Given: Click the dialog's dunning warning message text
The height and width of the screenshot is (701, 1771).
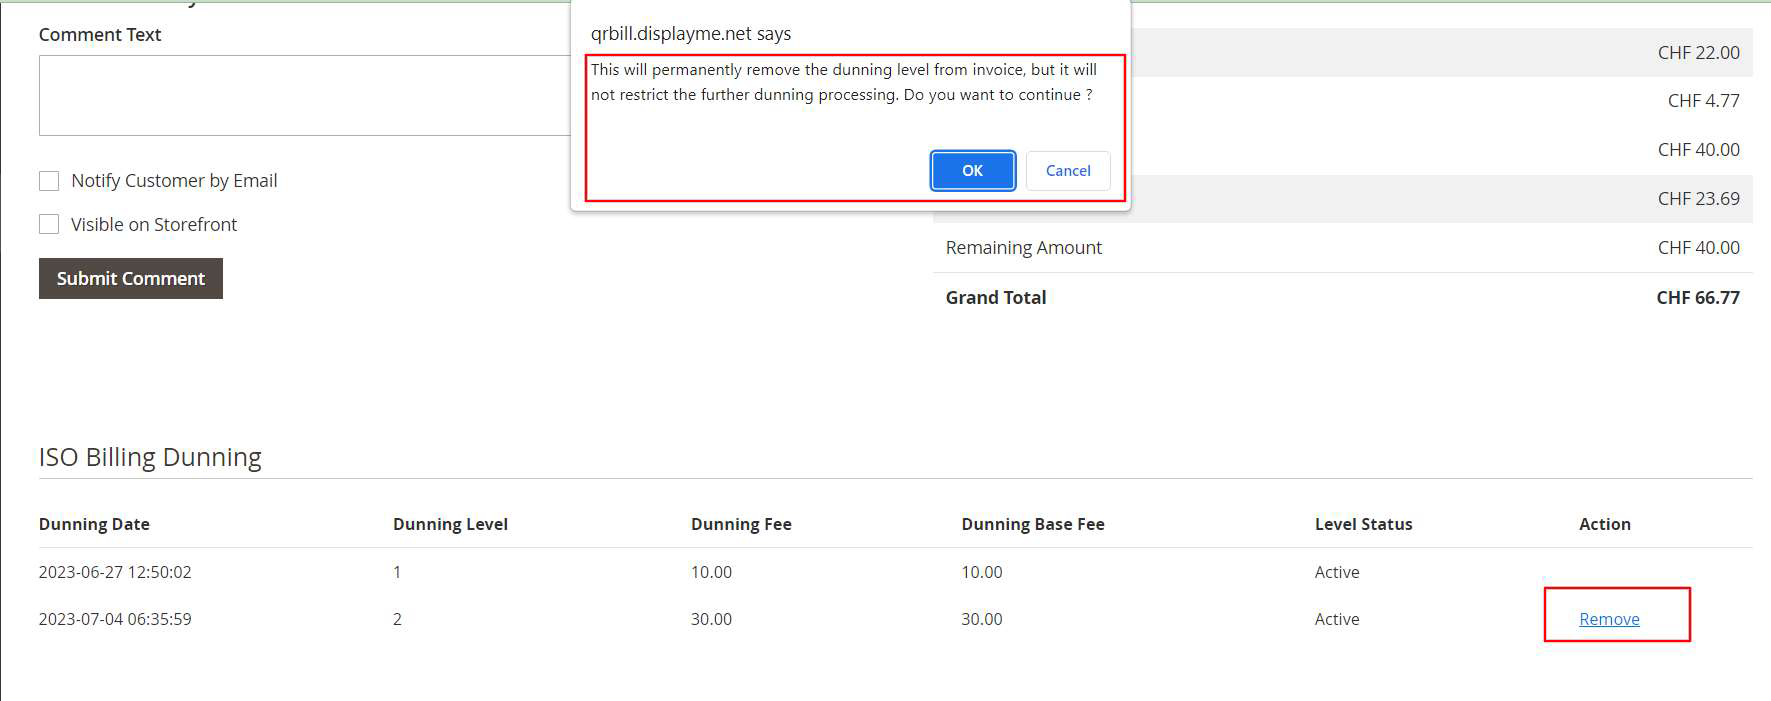Looking at the screenshot, I should 843,82.
